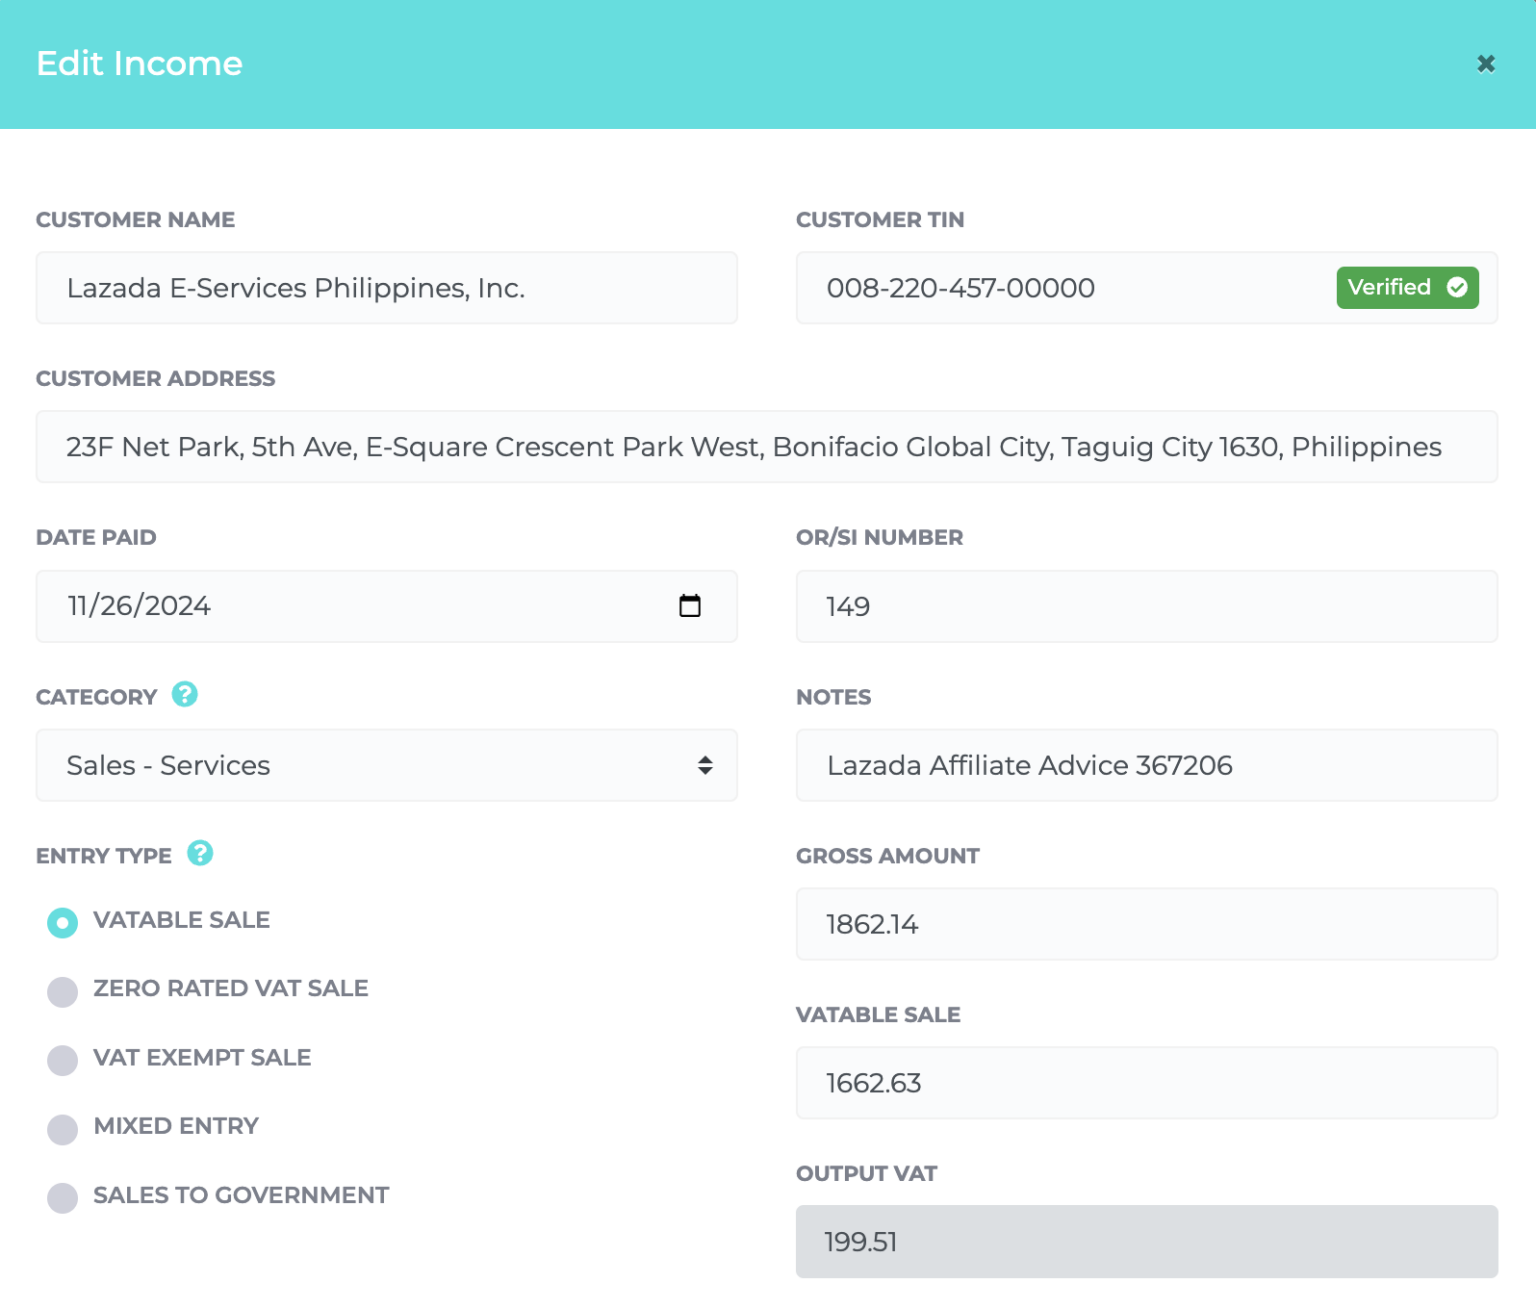Click the Gross Amount field showing 1862.14
The width and height of the screenshot is (1536, 1309).
[1146, 924]
